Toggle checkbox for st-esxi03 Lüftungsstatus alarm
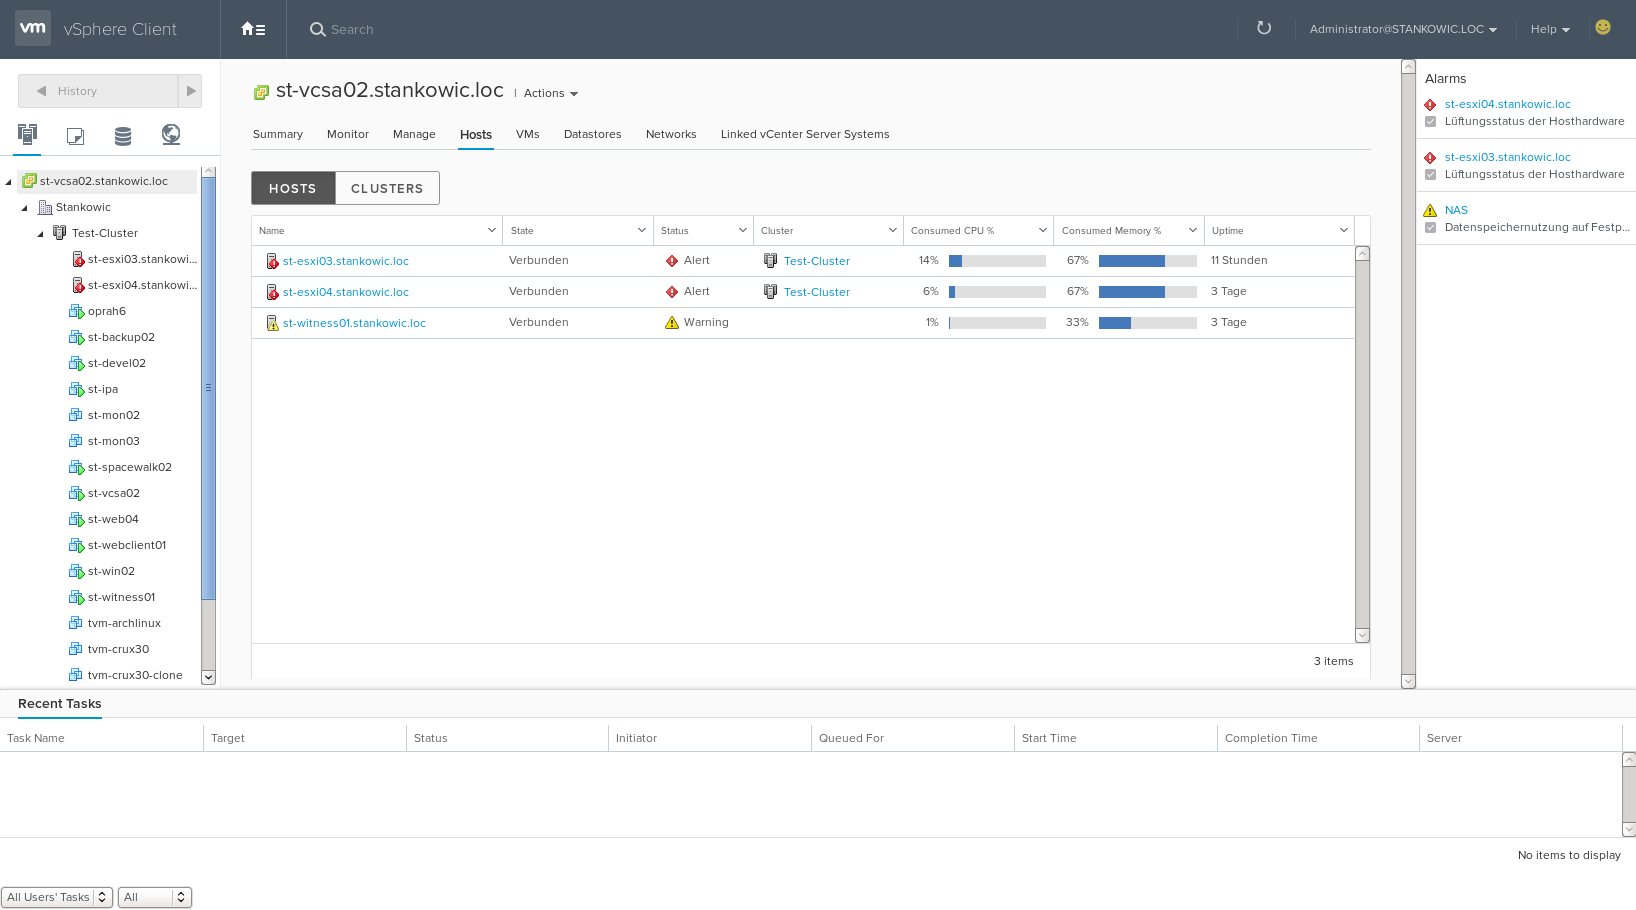The image size is (1636, 910). pos(1430,175)
